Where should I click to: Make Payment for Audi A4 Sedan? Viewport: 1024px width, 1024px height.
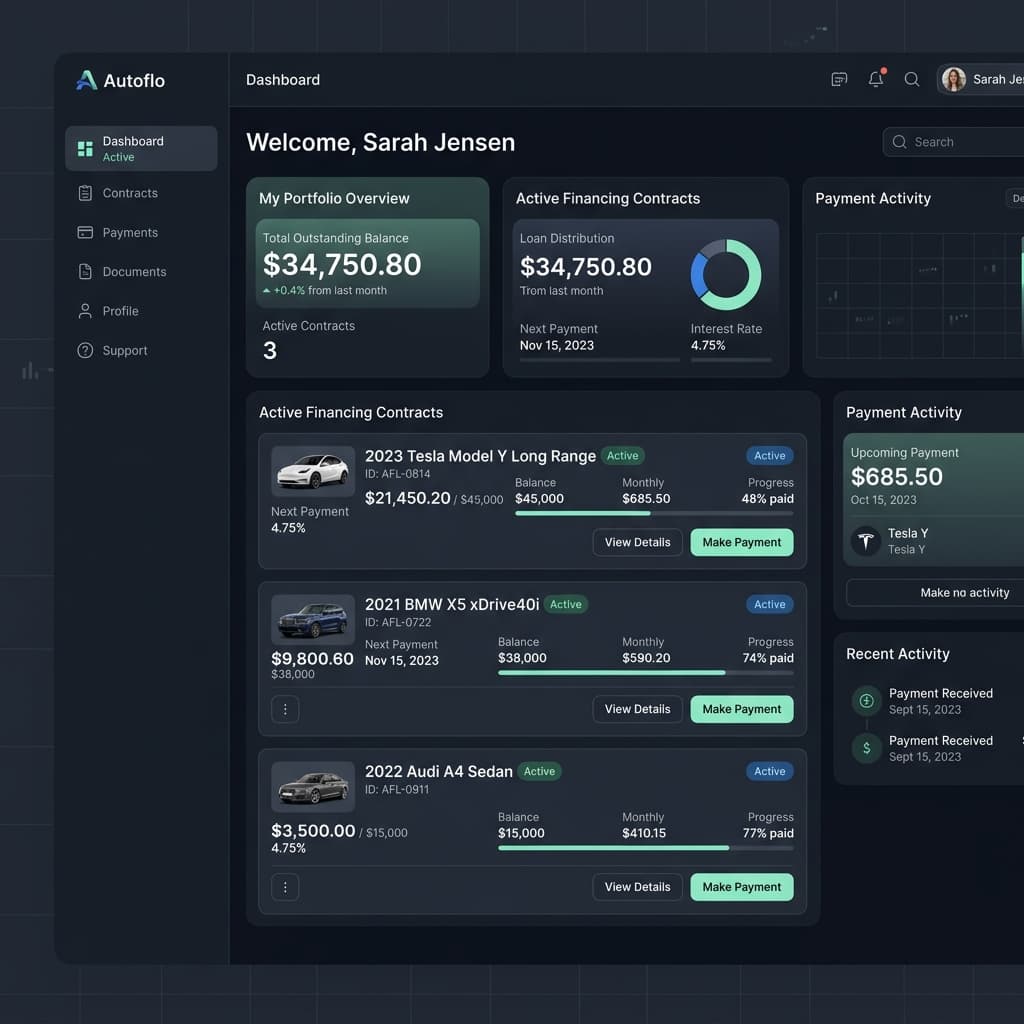742,887
